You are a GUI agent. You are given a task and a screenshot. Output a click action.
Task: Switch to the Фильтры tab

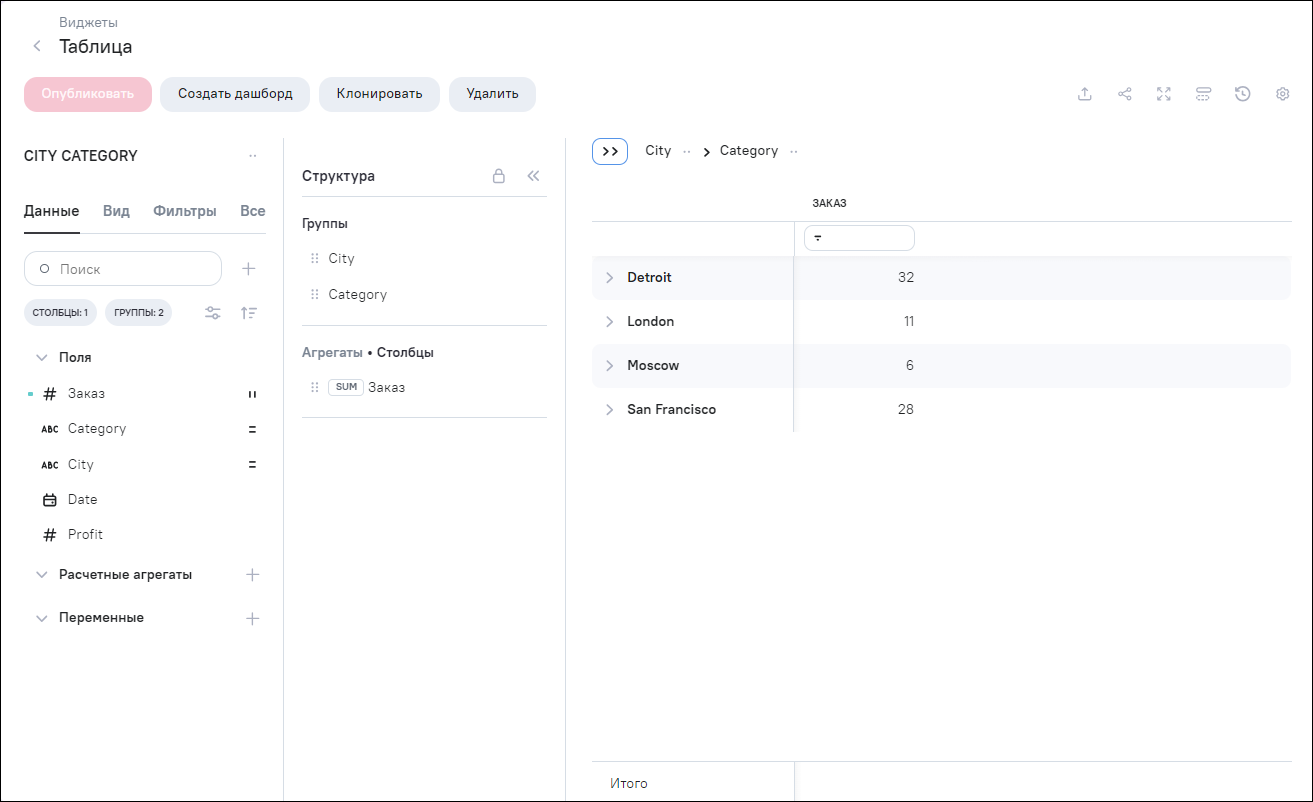tap(185, 211)
